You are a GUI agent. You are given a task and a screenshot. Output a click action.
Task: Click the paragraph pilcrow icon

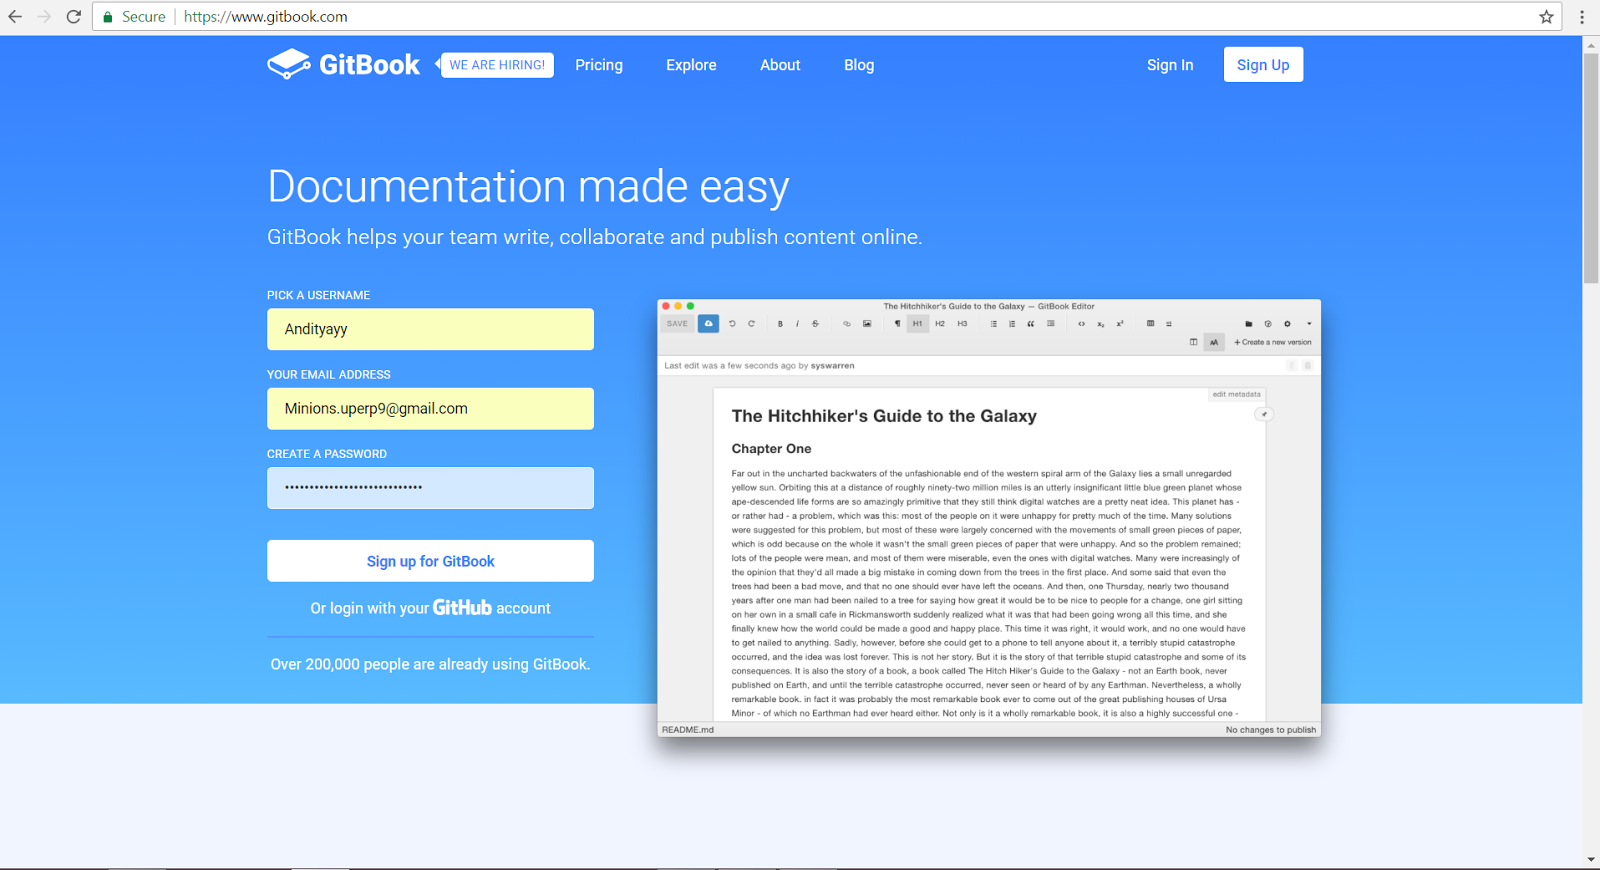click(x=897, y=324)
